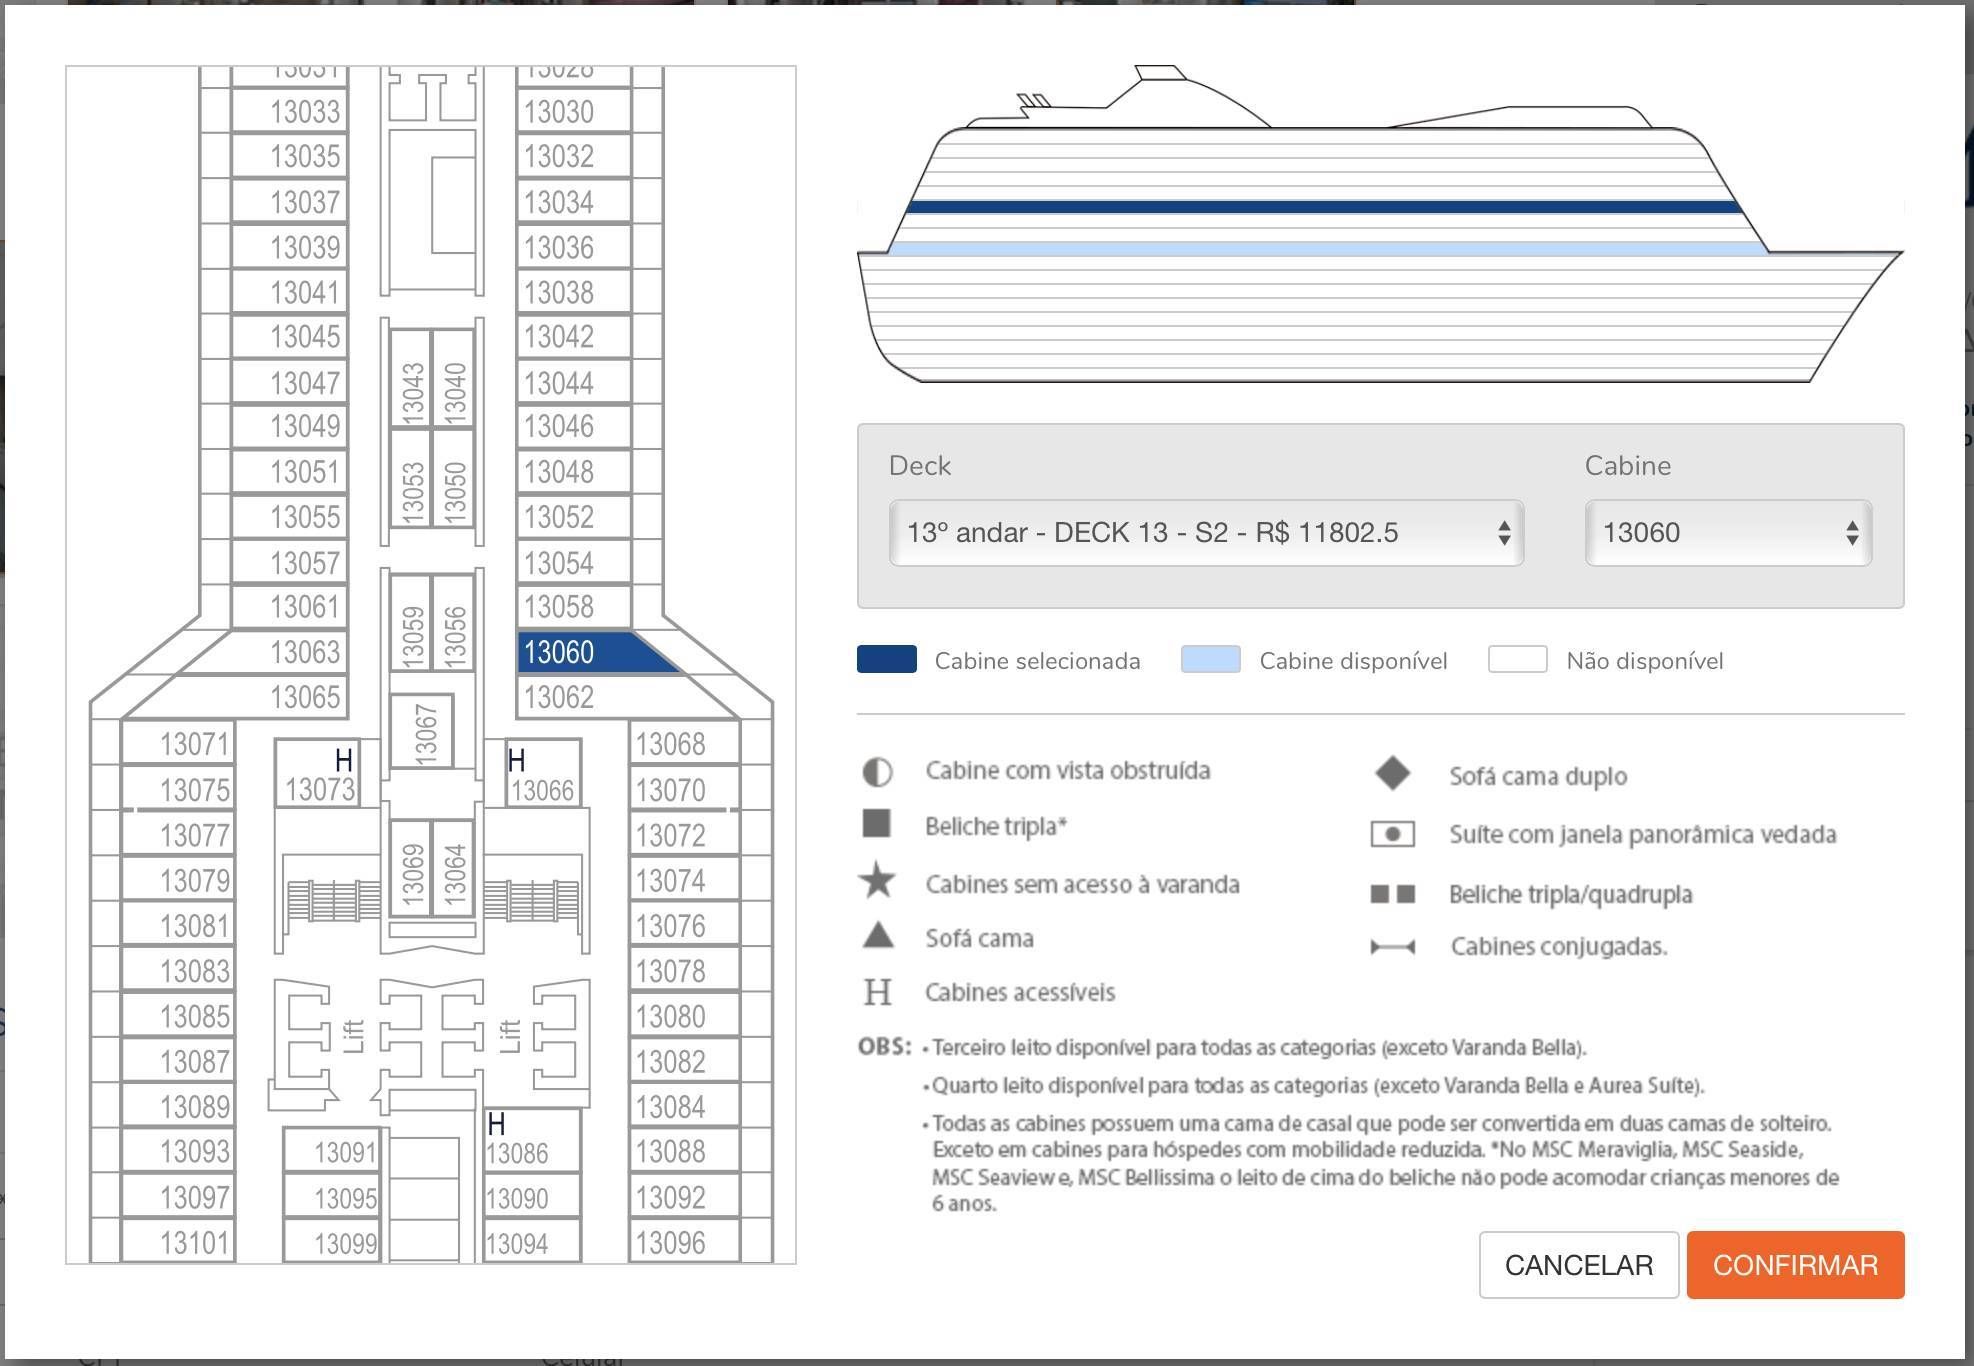The height and width of the screenshot is (1366, 1974).
Task: Select cabin 13078 on the deck plan
Action: coord(684,971)
